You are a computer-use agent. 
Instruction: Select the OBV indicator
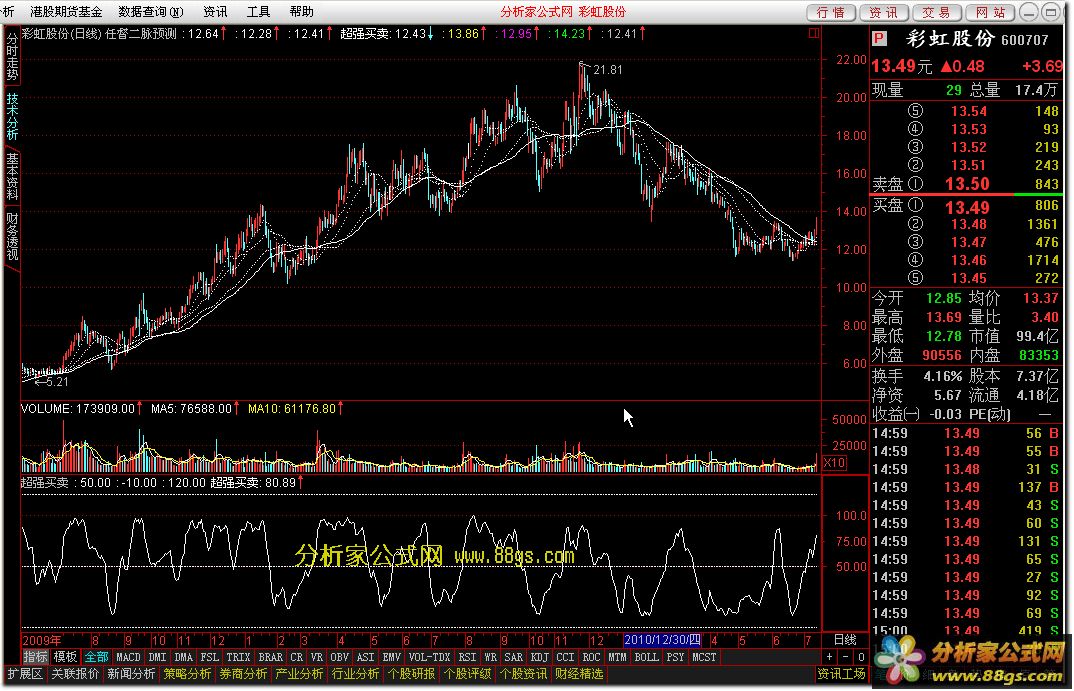pos(340,657)
